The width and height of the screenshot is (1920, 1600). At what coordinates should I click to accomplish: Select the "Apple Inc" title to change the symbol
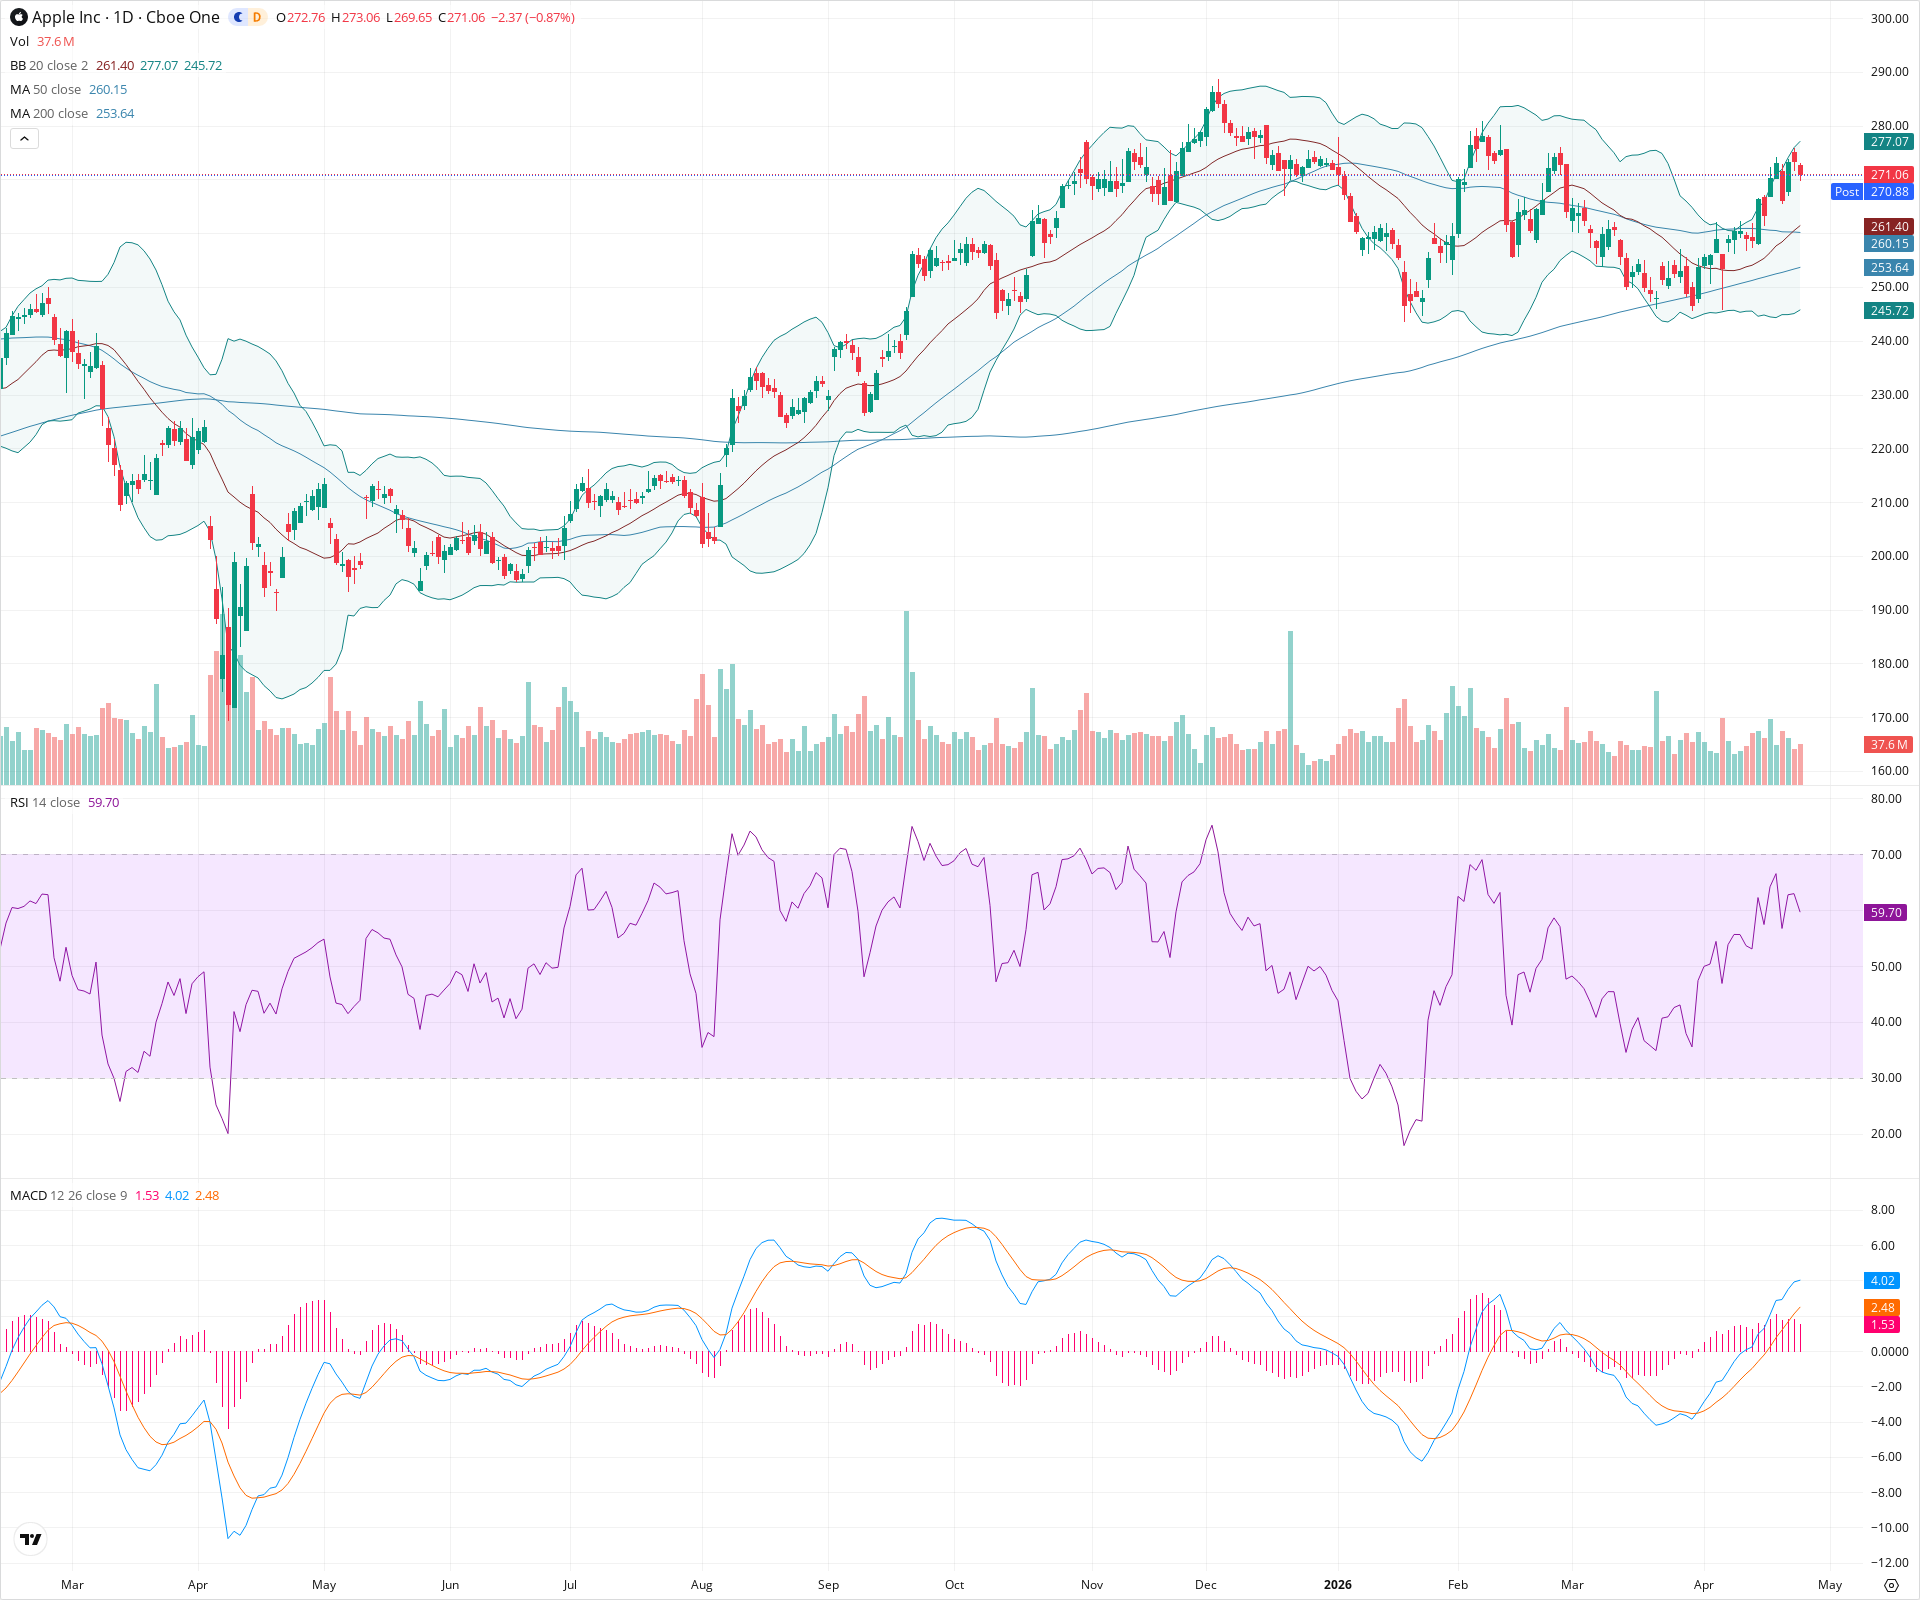(x=66, y=17)
